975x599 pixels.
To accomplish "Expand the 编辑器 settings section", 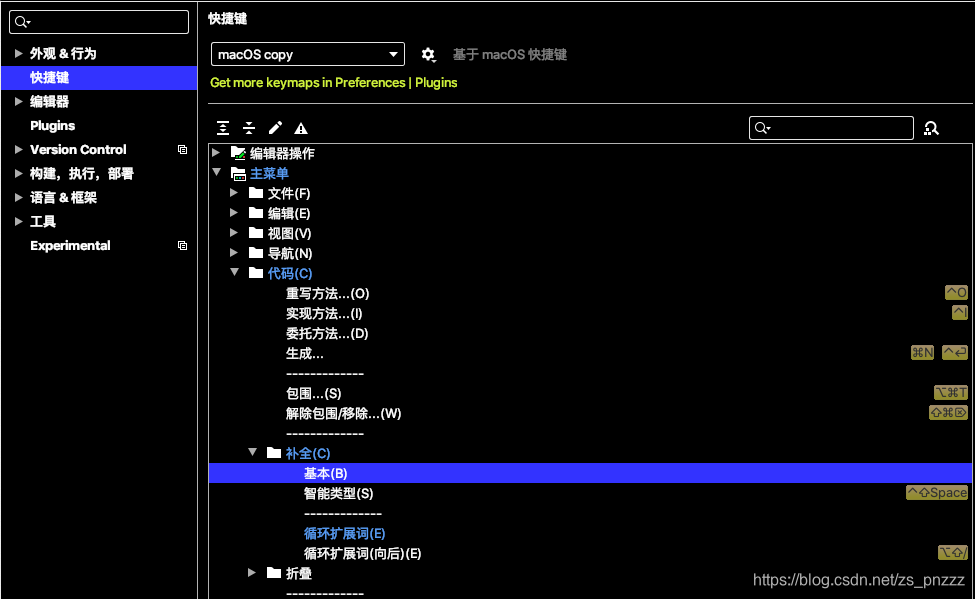I will [19, 101].
